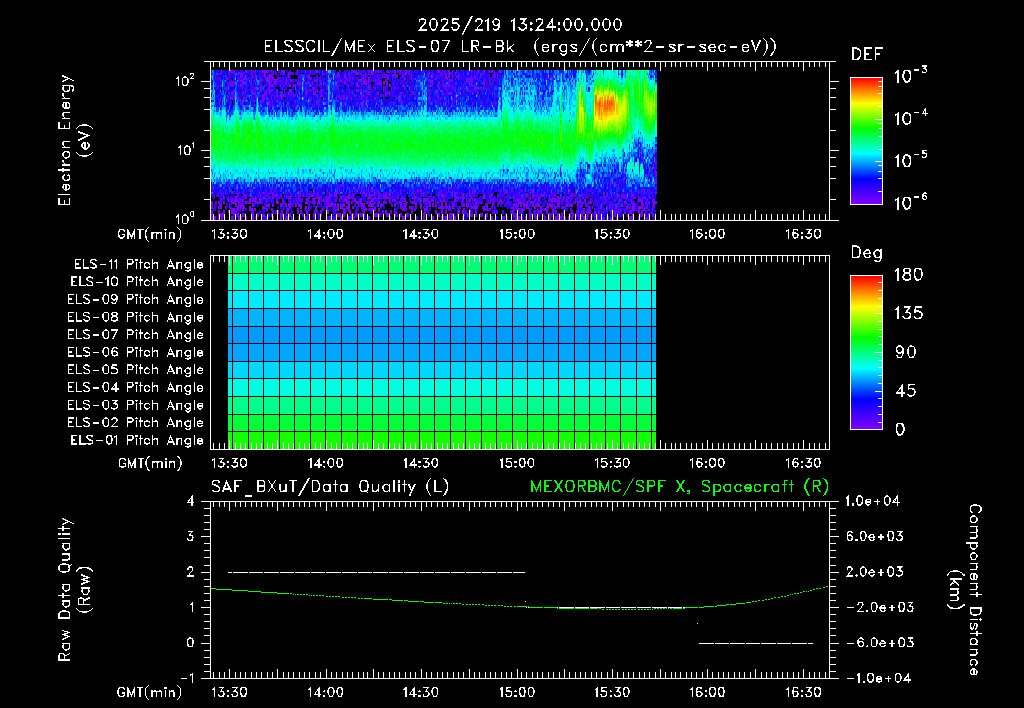Click the 10^1 energy axis tick label

[x=185, y=150]
